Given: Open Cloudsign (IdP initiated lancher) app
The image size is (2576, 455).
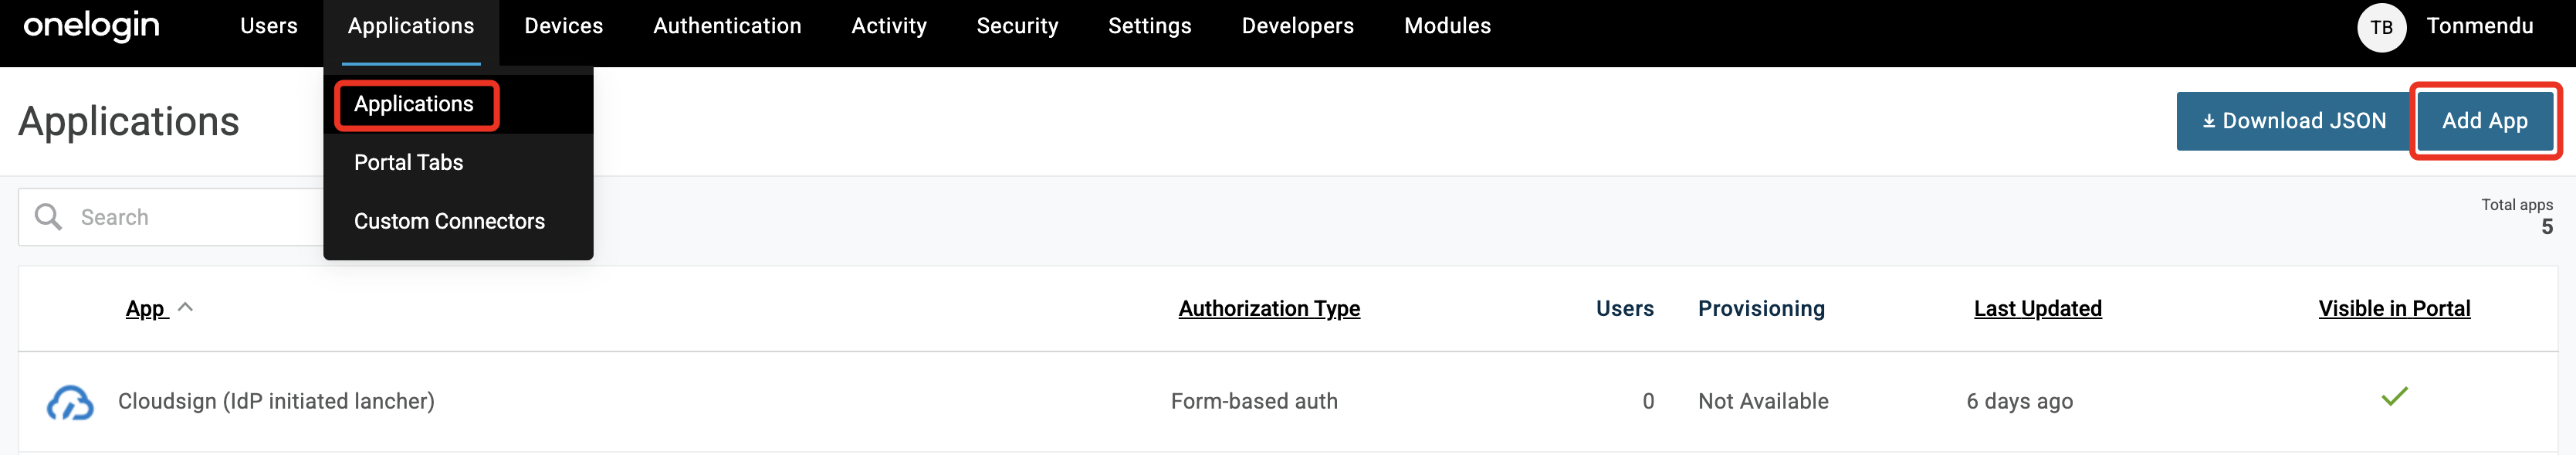Looking at the screenshot, I should (x=276, y=401).
